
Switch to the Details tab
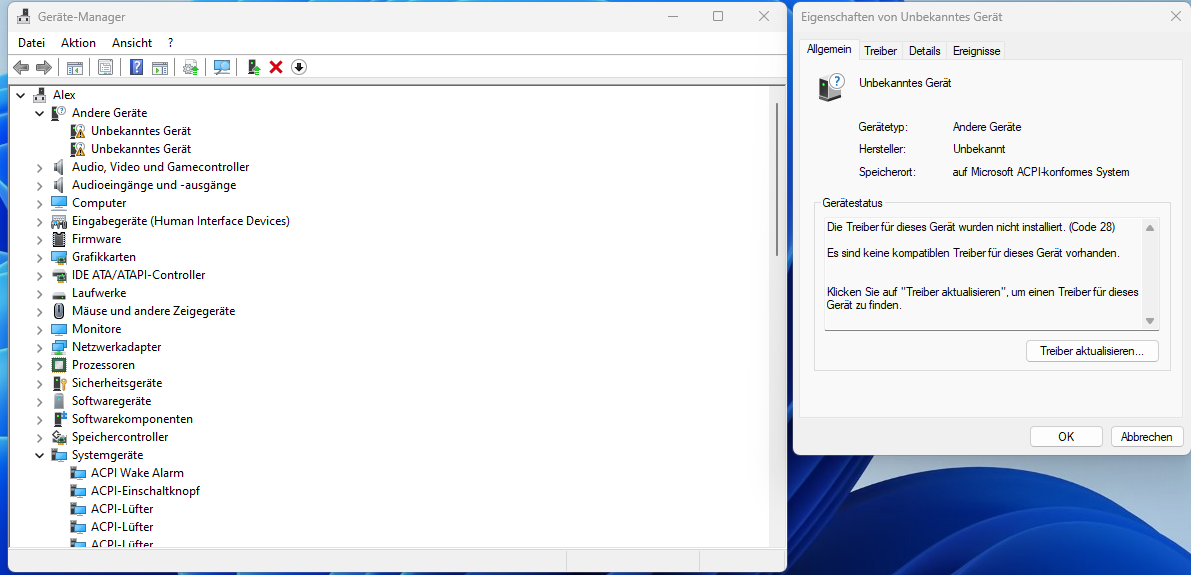(924, 51)
